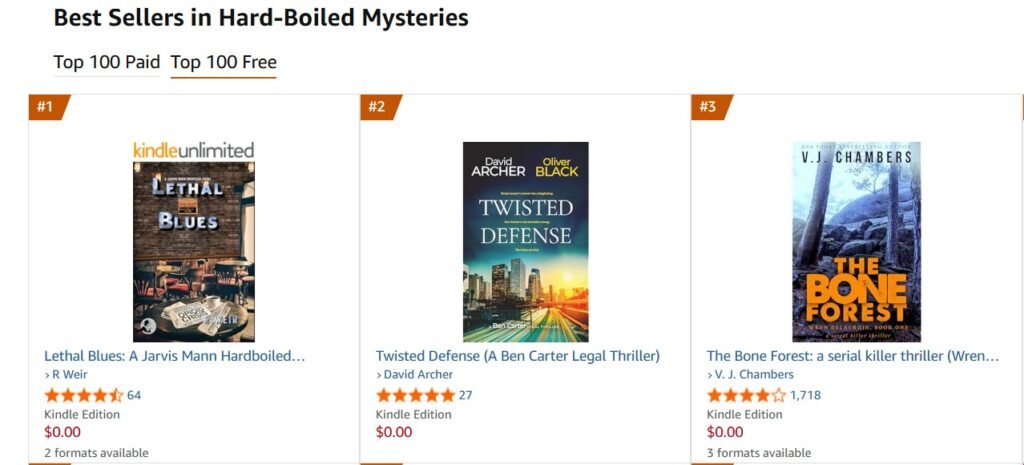Open the 1,718 reviews for The Bone Forest
Screen dimensions: 1024x465
805,395
